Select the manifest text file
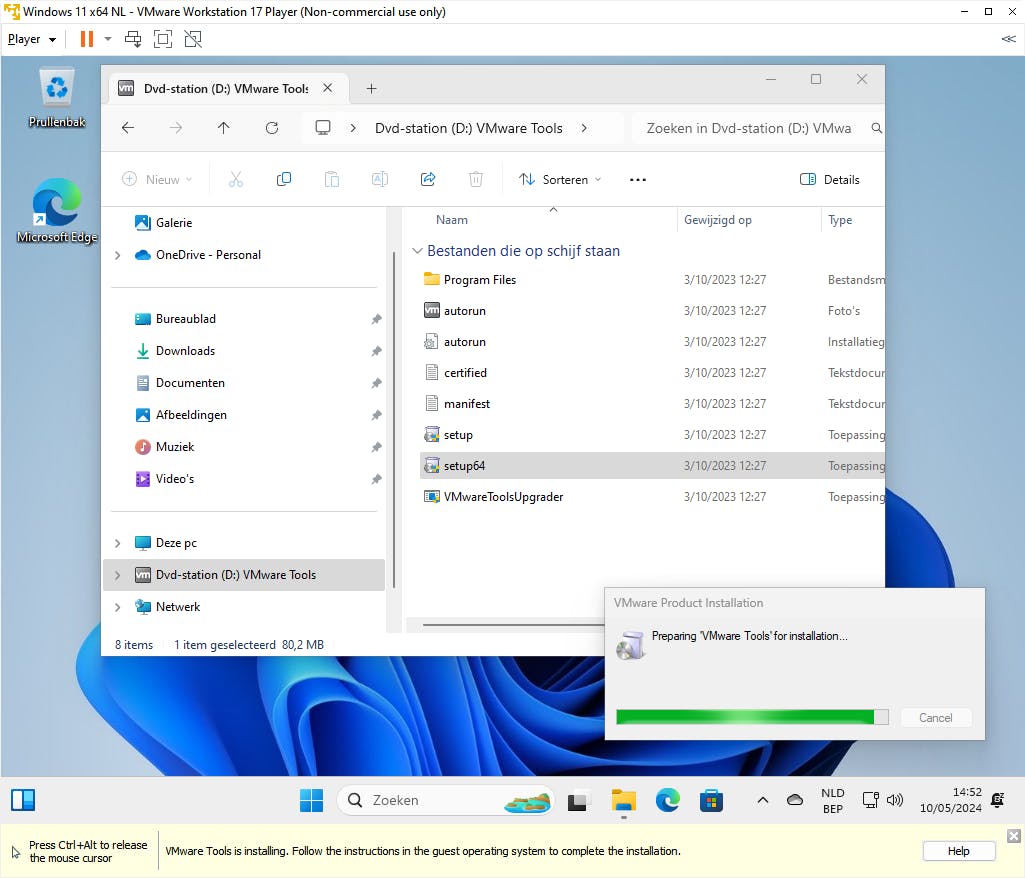This screenshot has width=1025, height=878. pos(467,404)
